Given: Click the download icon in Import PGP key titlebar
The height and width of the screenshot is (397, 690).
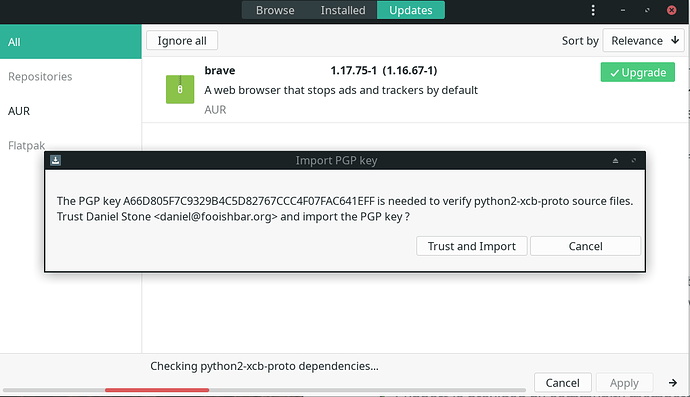Looking at the screenshot, I should pos(55,160).
